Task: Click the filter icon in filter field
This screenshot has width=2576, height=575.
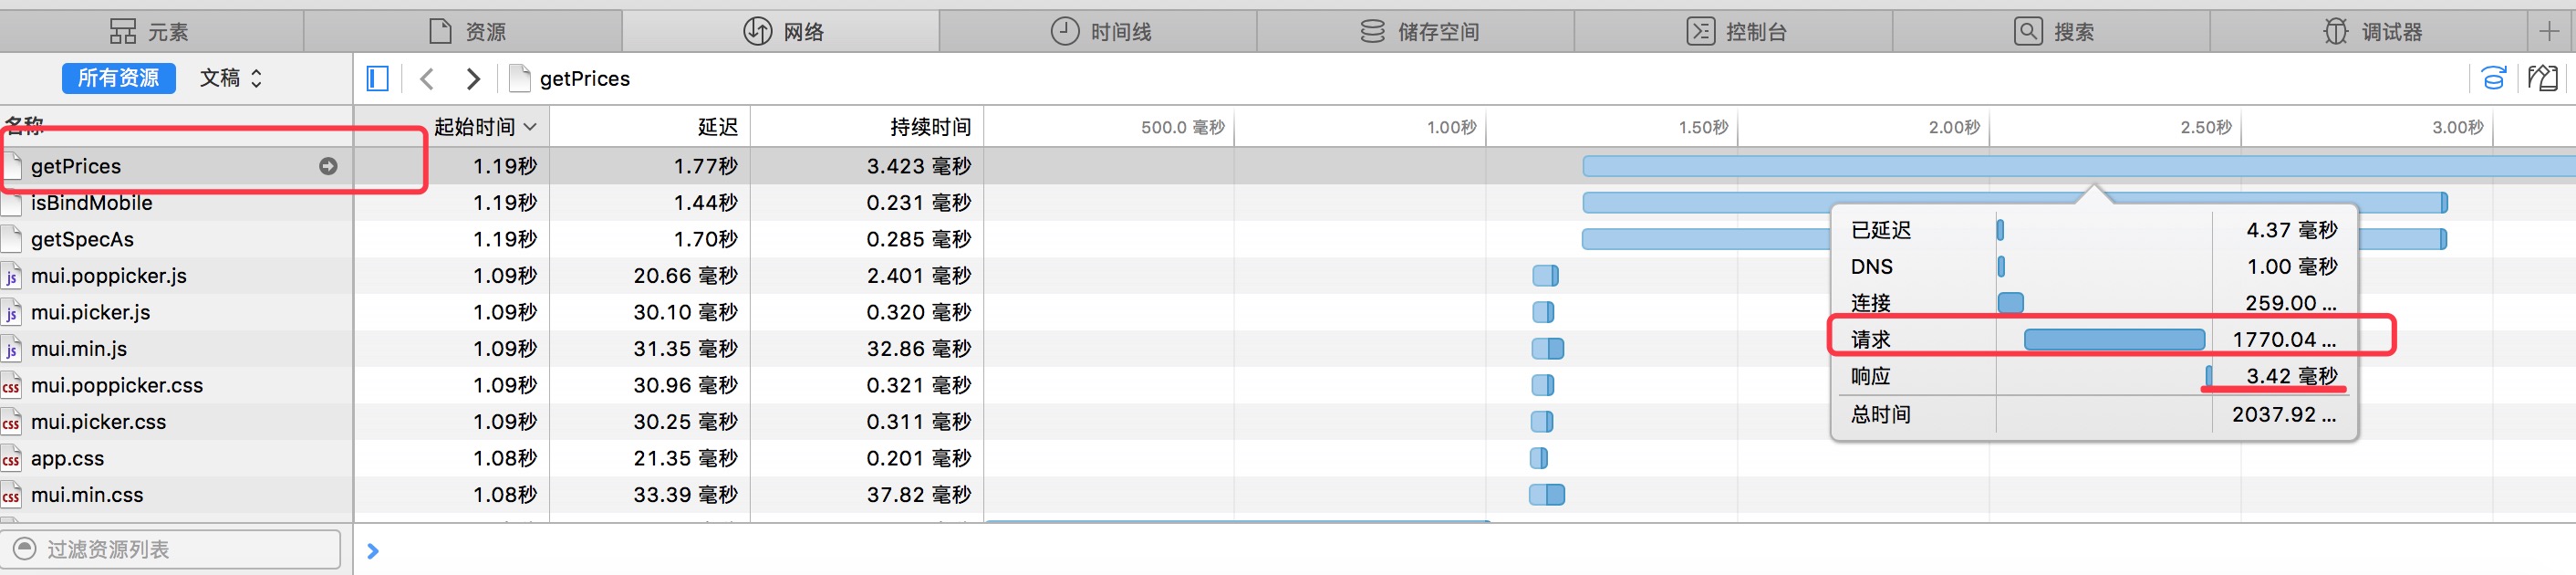Action: [25, 549]
